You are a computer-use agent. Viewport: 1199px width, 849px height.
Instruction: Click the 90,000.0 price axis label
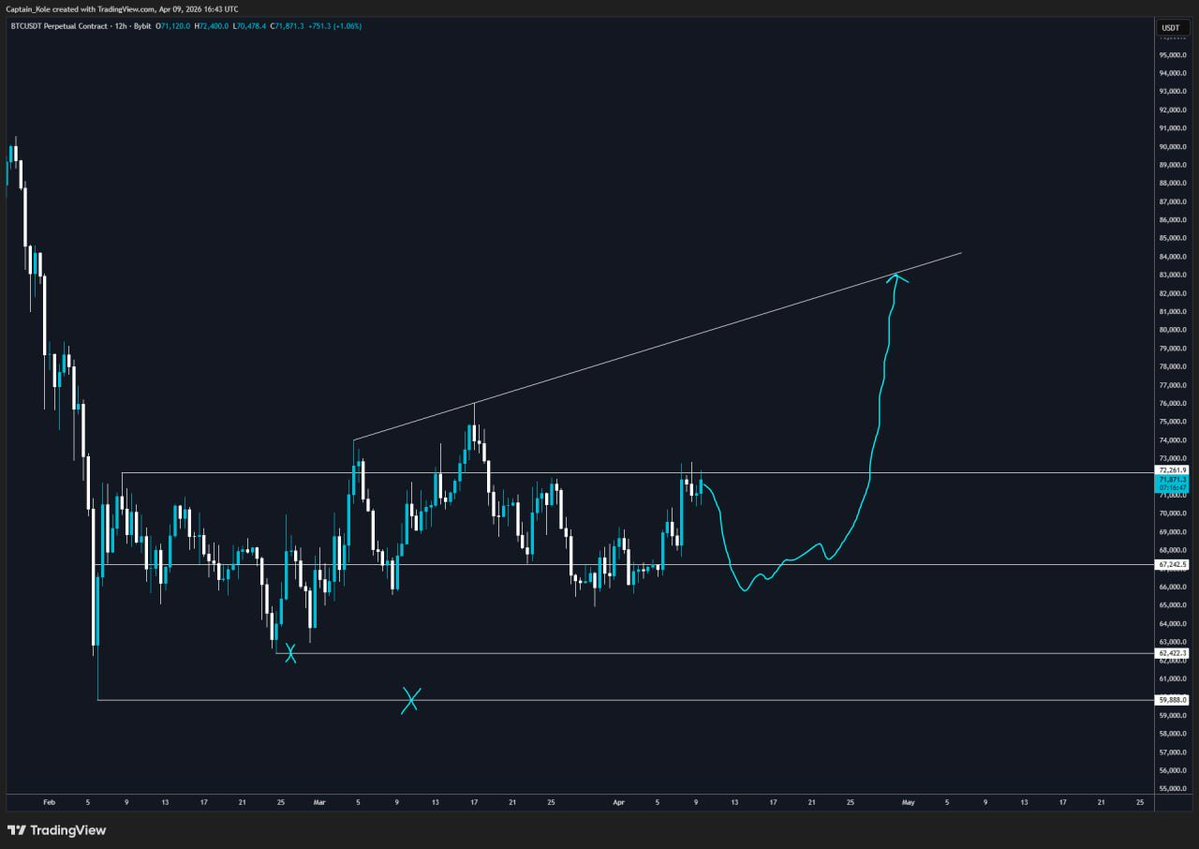(x=1172, y=147)
